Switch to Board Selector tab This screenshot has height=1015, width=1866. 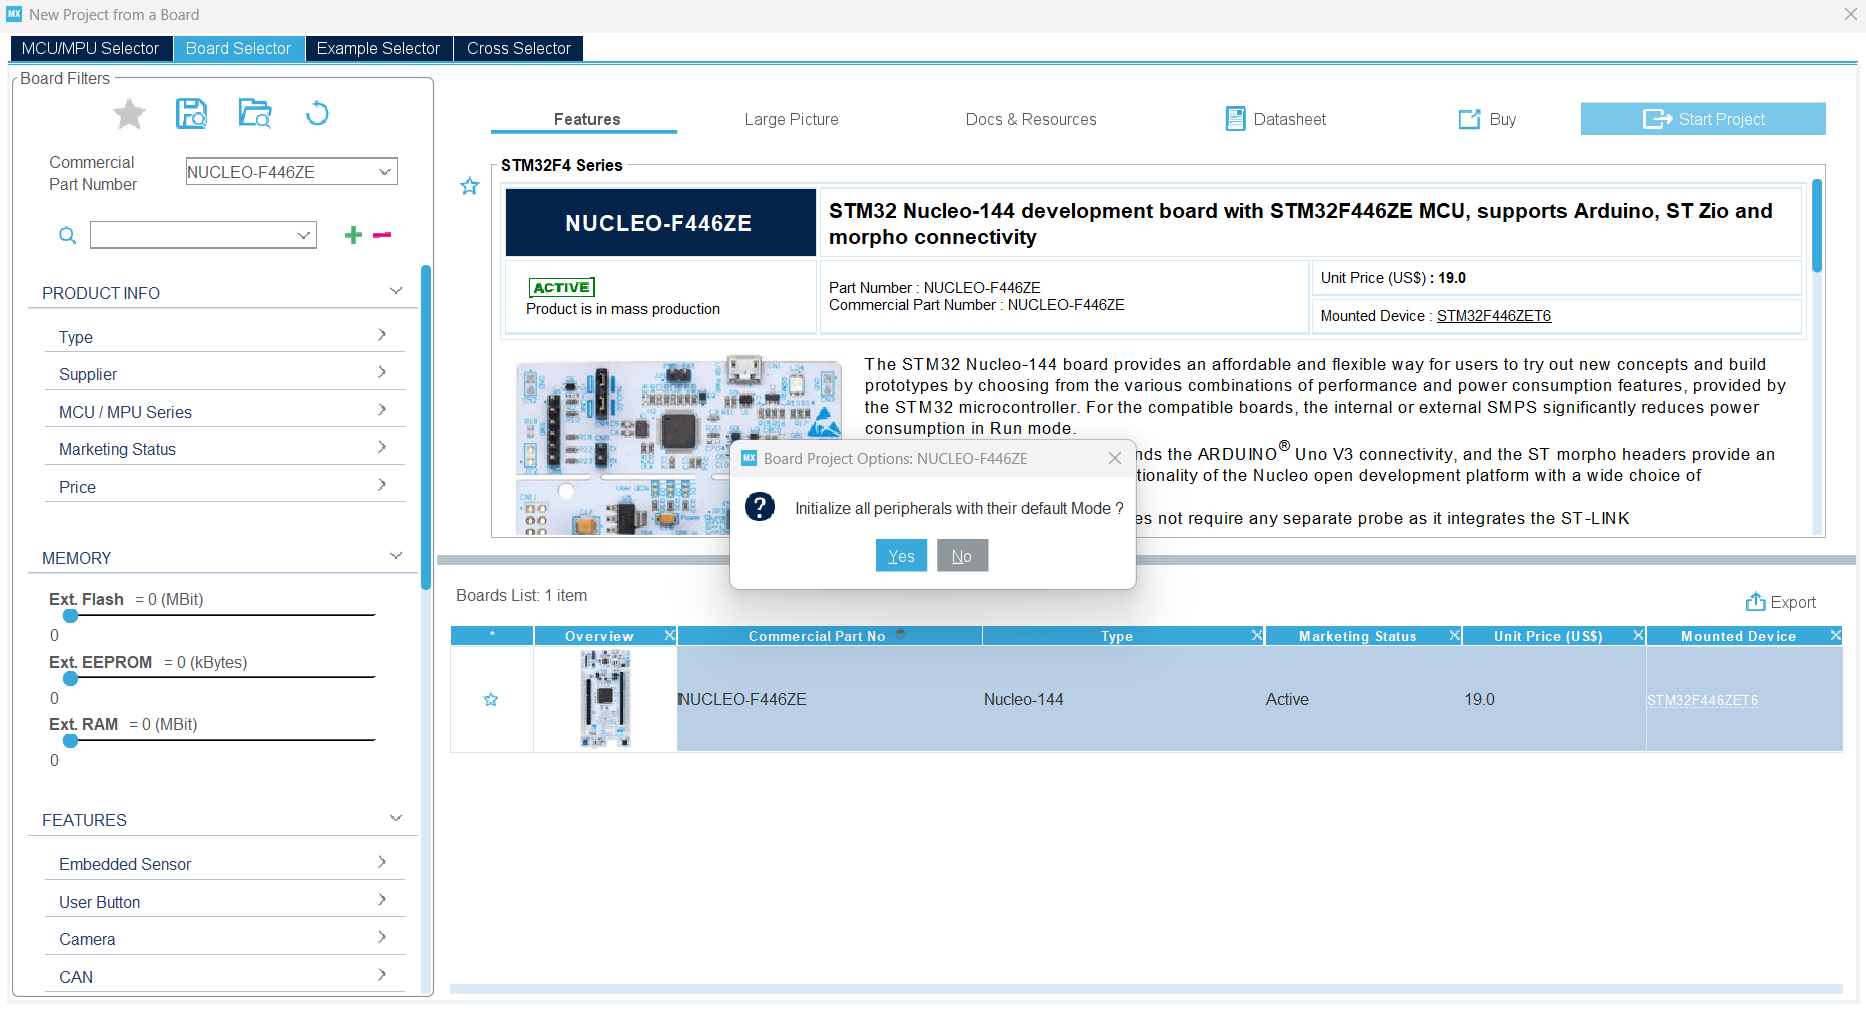[238, 48]
